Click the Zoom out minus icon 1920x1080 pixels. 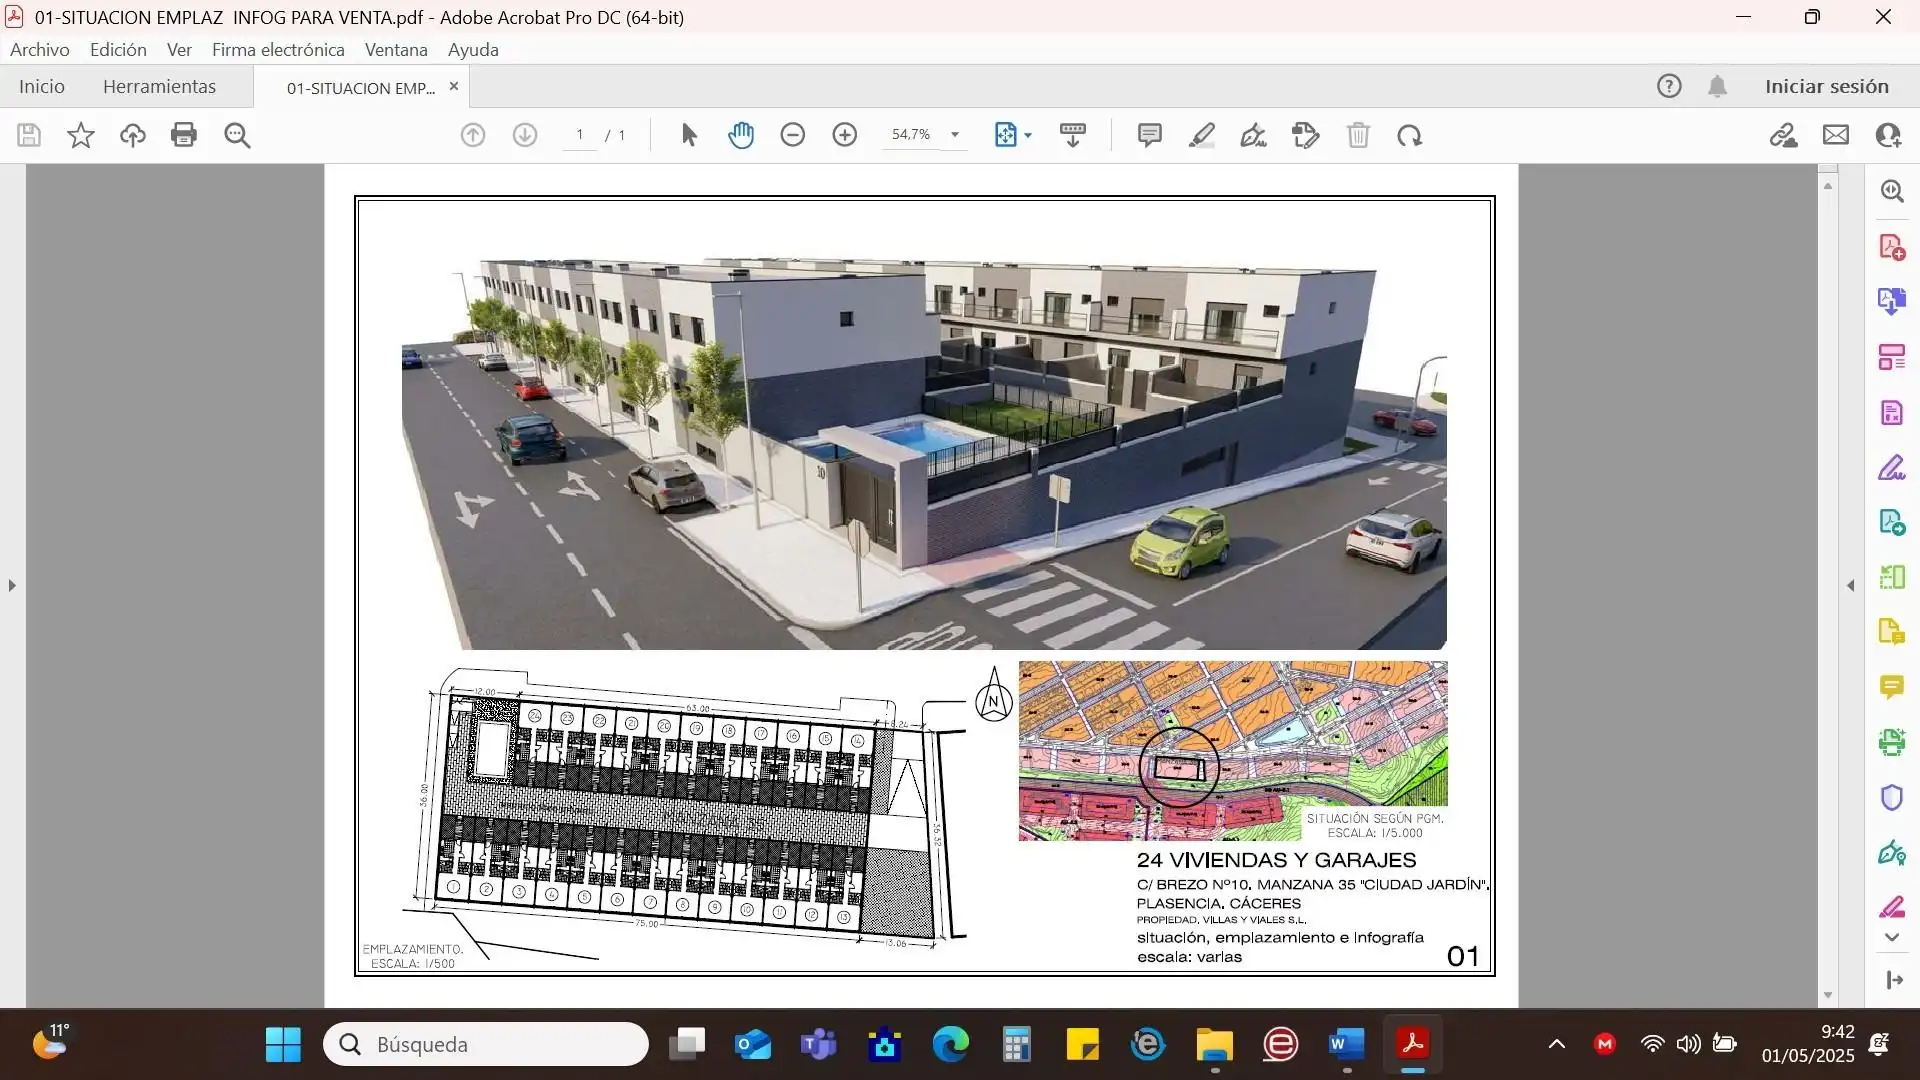click(792, 135)
